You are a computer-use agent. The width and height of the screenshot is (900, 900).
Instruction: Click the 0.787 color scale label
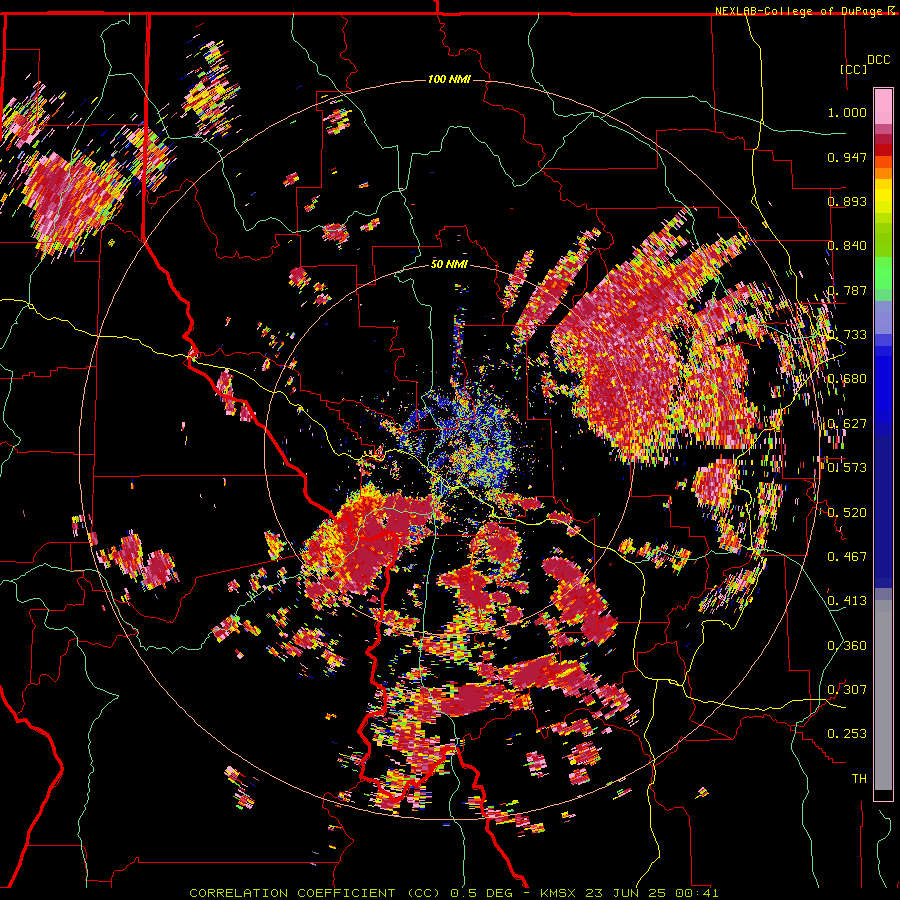pyautogui.click(x=847, y=290)
